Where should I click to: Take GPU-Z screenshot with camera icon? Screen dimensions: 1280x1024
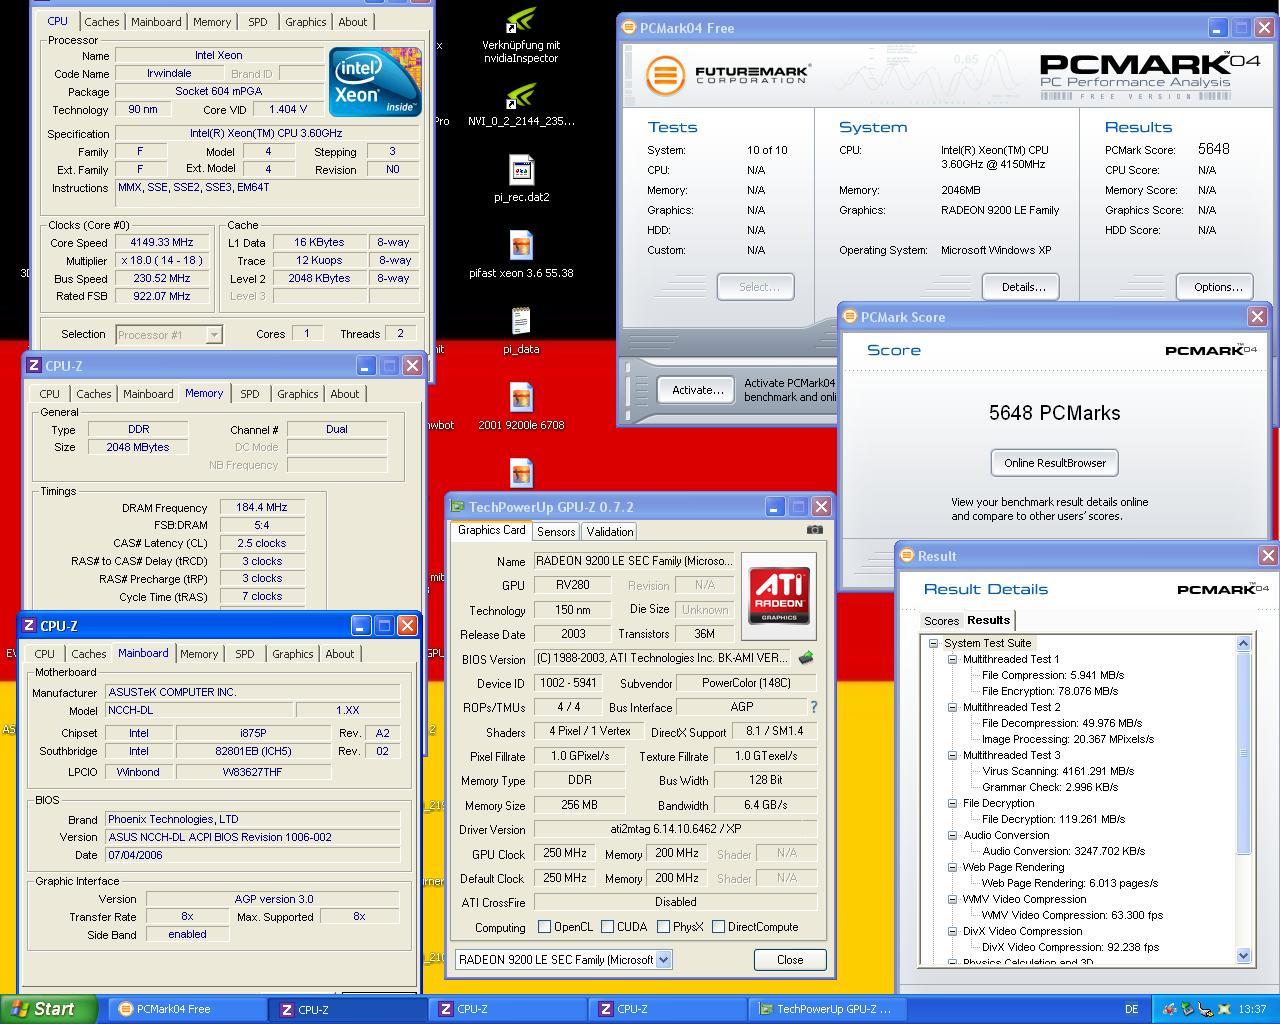[x=815, y=530]
